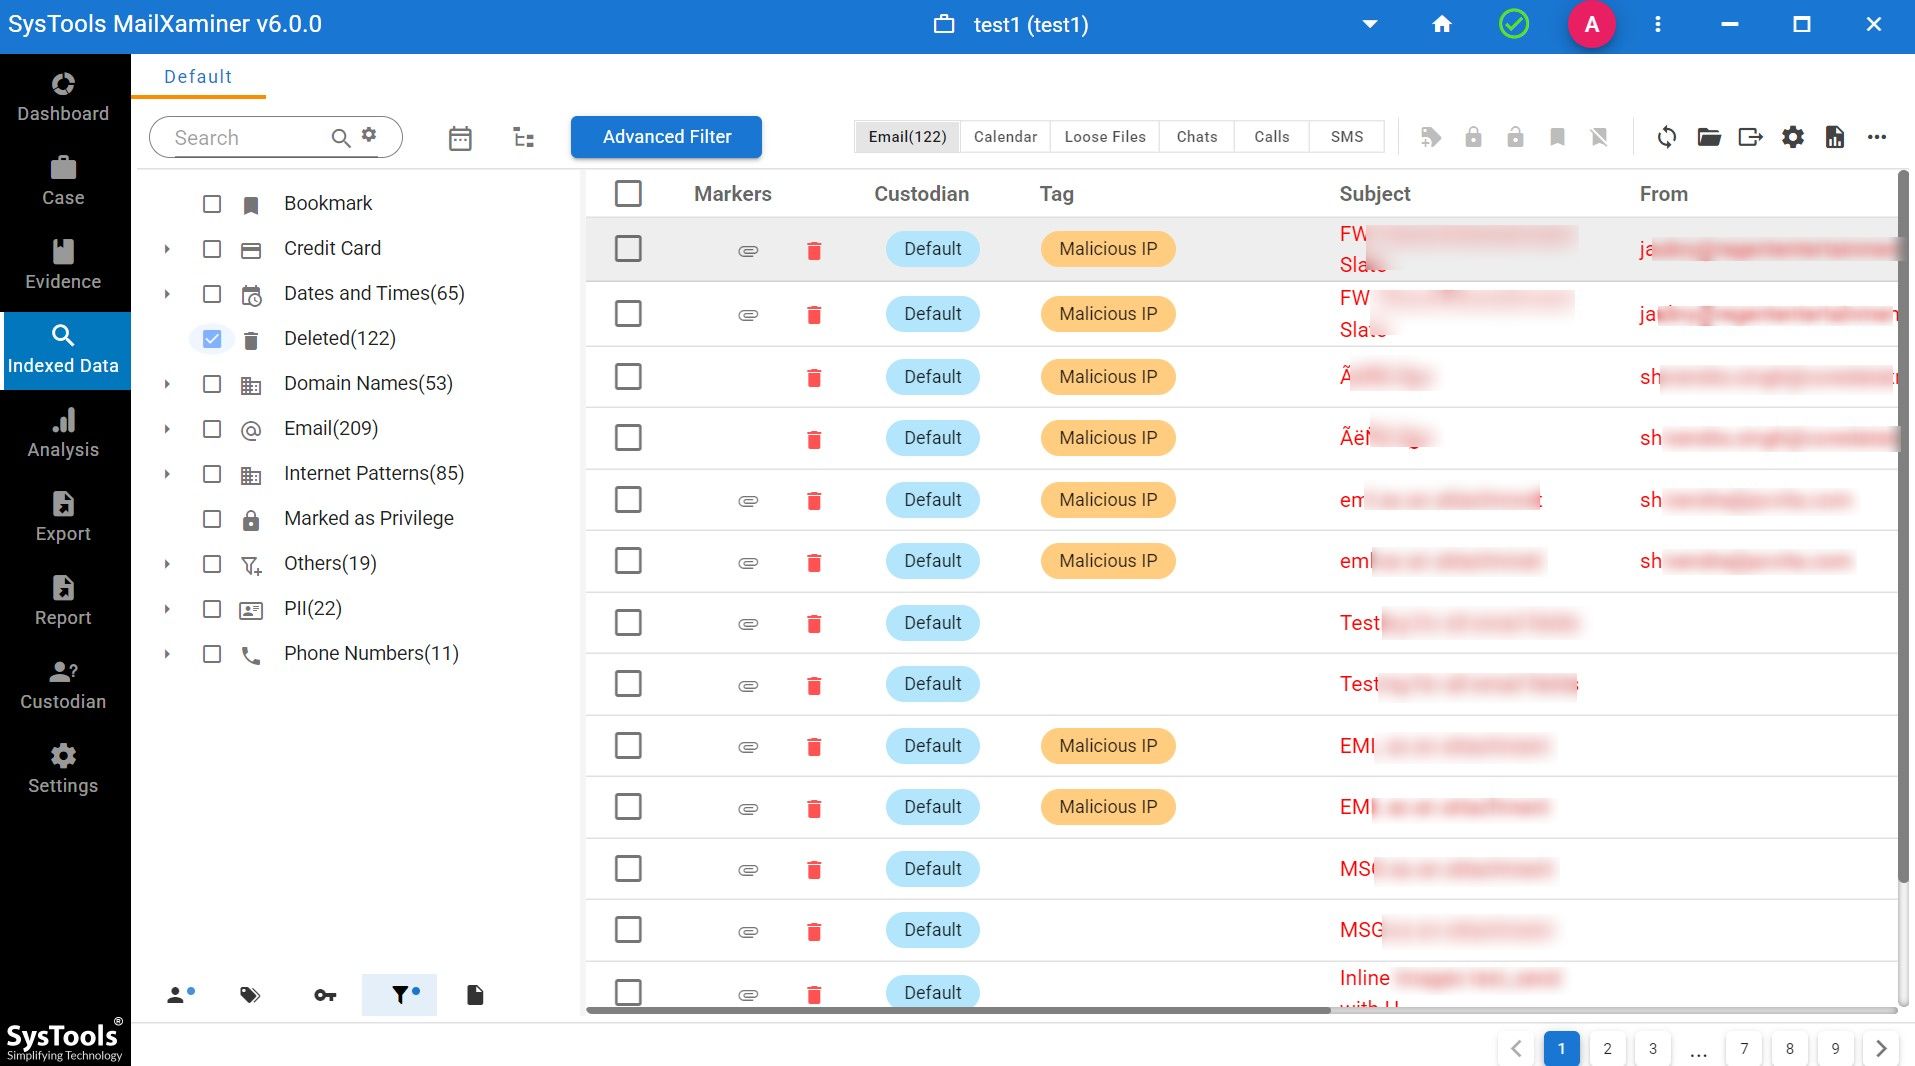Open search settings gear in search box
Image resolution: width=1915 pixels, height=1066 pixels.
click(369, 135)
